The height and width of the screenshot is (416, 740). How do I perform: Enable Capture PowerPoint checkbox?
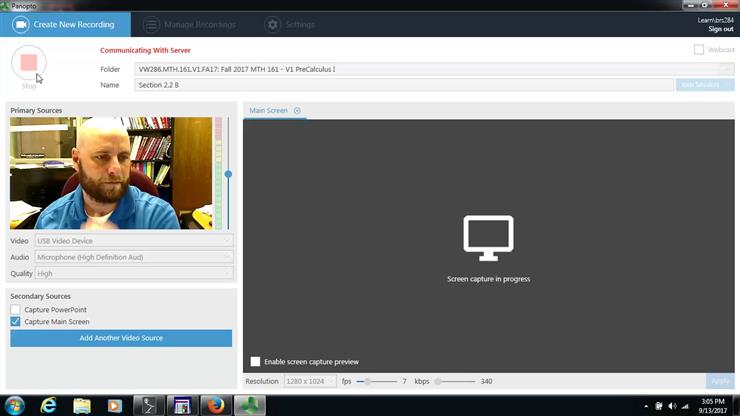click(x=16, y=310)
